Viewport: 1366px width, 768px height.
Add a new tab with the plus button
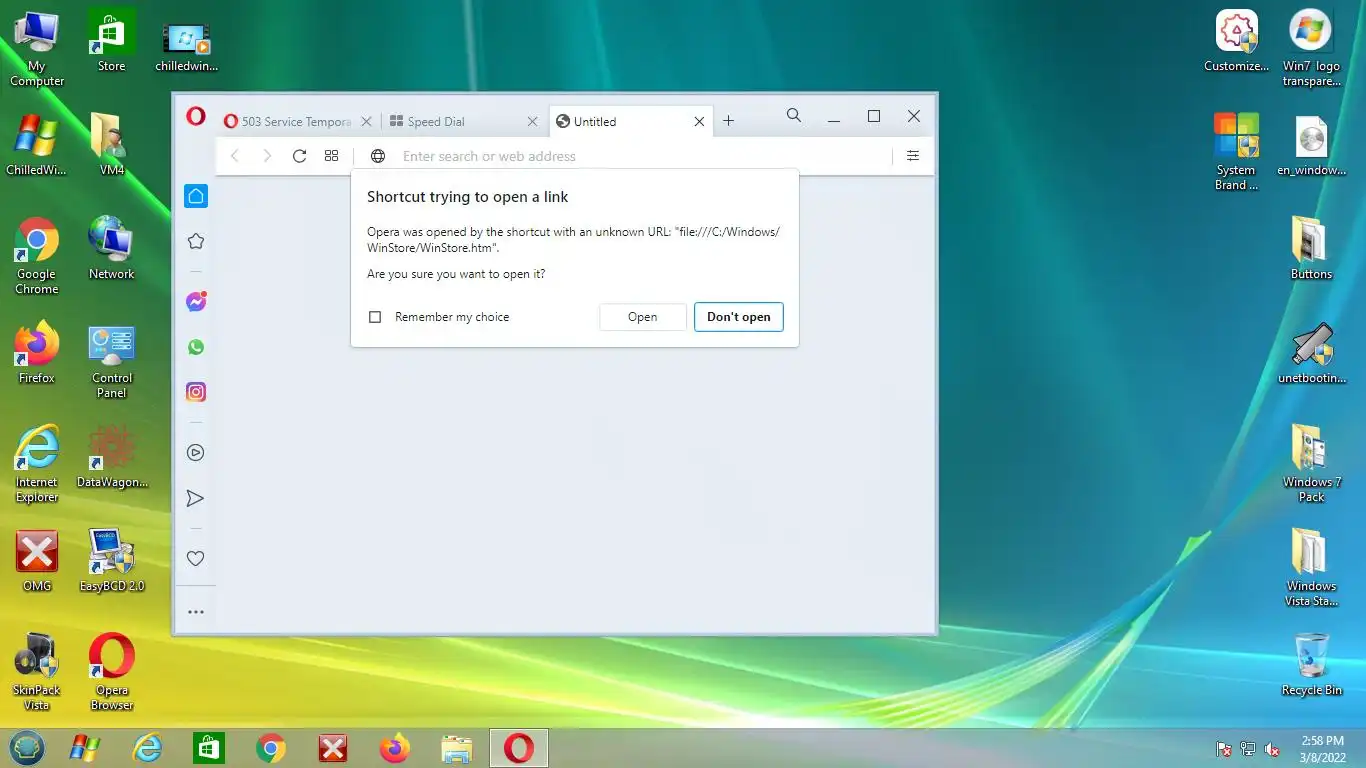[x=729, y=121]
